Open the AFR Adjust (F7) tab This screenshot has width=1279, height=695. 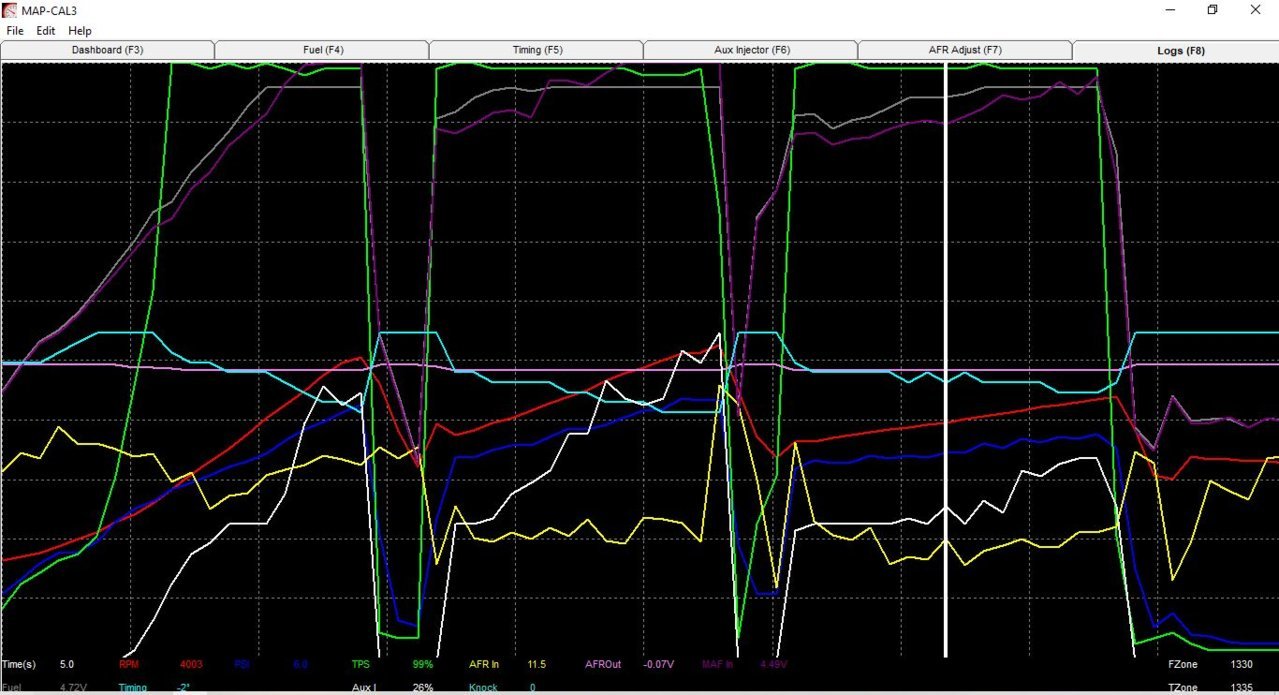[965, 50]
